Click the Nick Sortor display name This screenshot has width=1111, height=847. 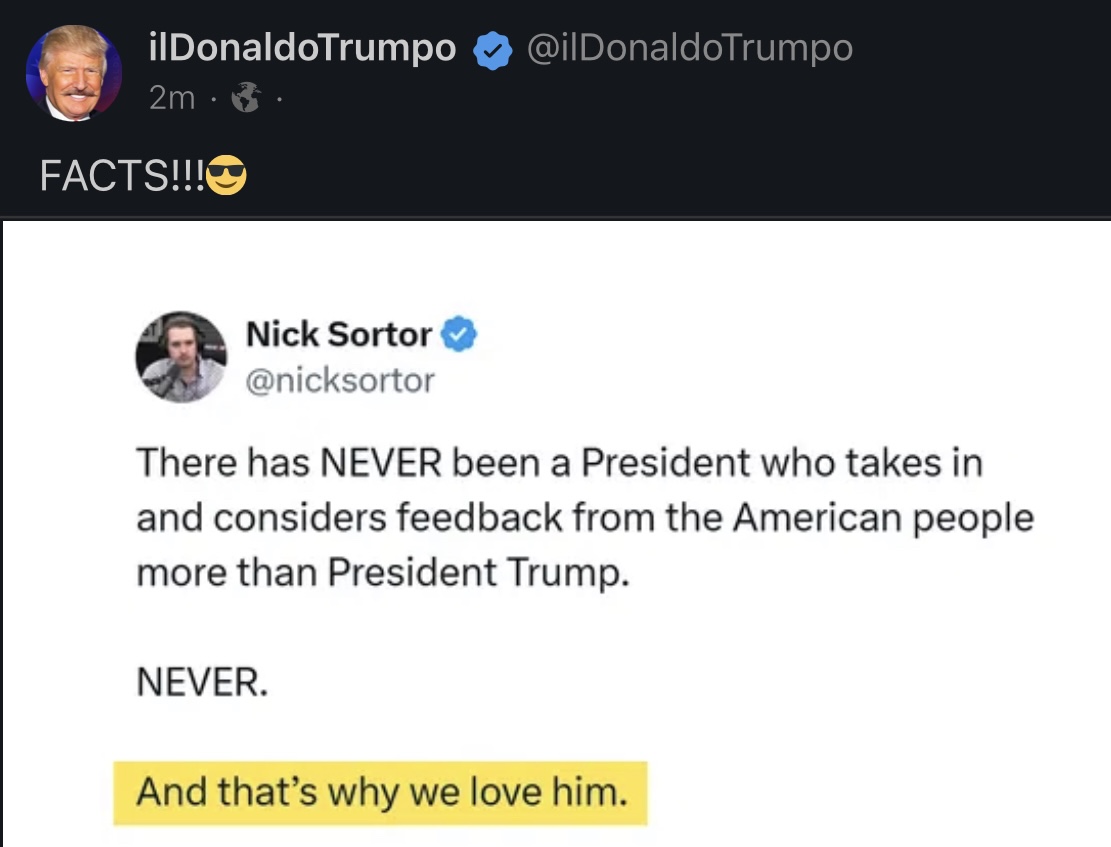[x=338, y=335]
